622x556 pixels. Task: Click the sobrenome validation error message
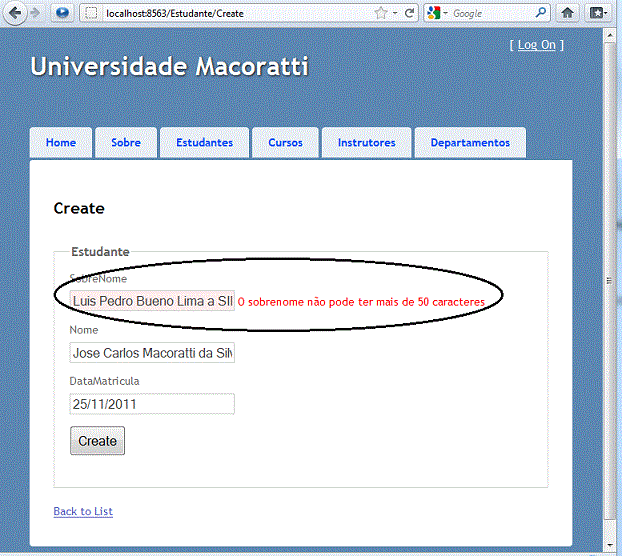coord(361,302)
